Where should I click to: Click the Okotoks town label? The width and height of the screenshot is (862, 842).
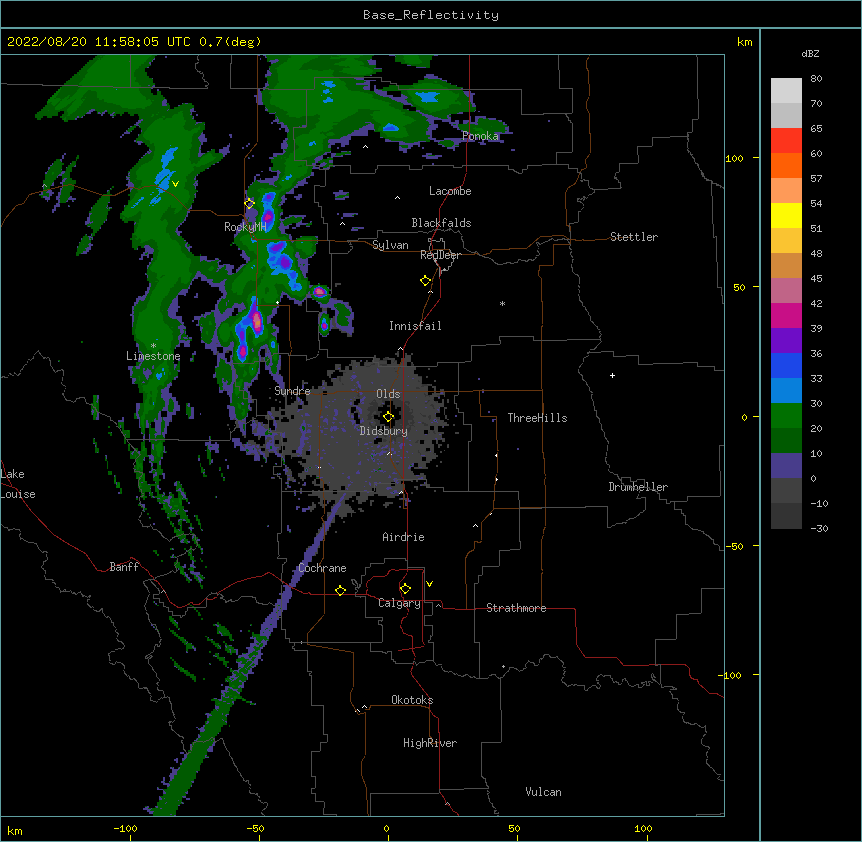point(412,700)
